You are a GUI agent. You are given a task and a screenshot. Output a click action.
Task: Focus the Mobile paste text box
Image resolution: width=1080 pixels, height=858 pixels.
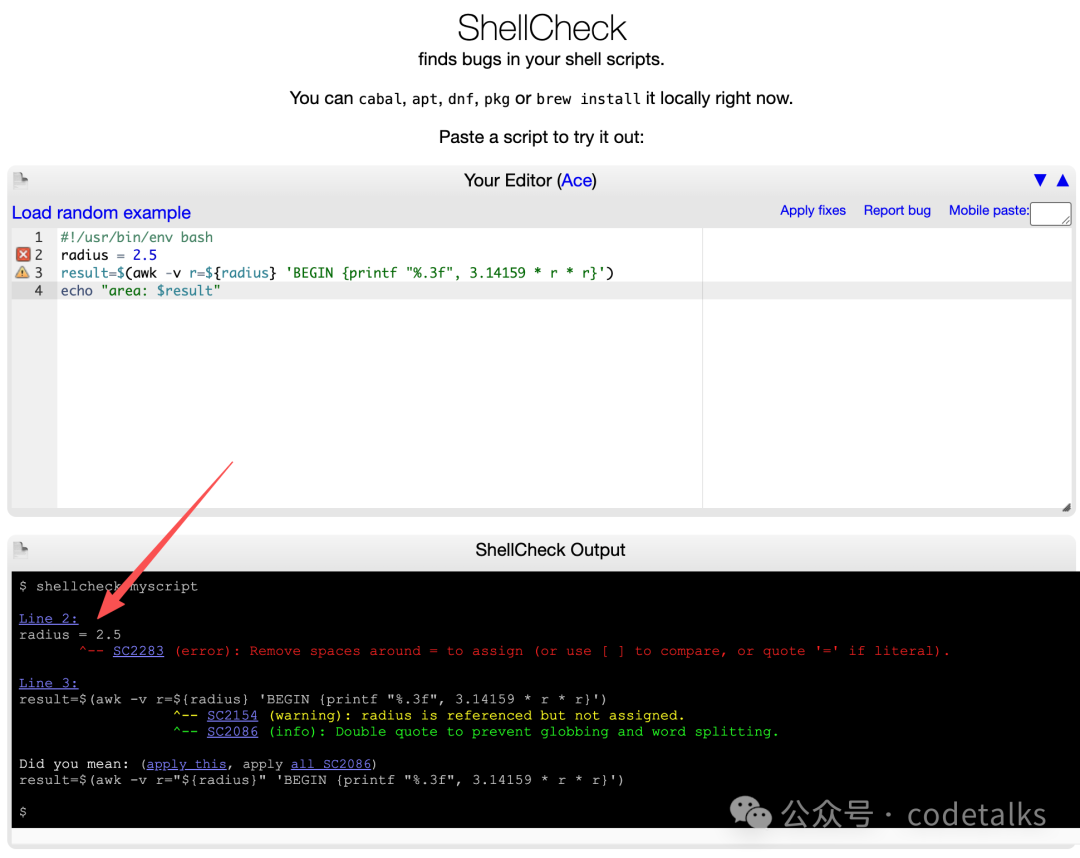pos(1050,213)
